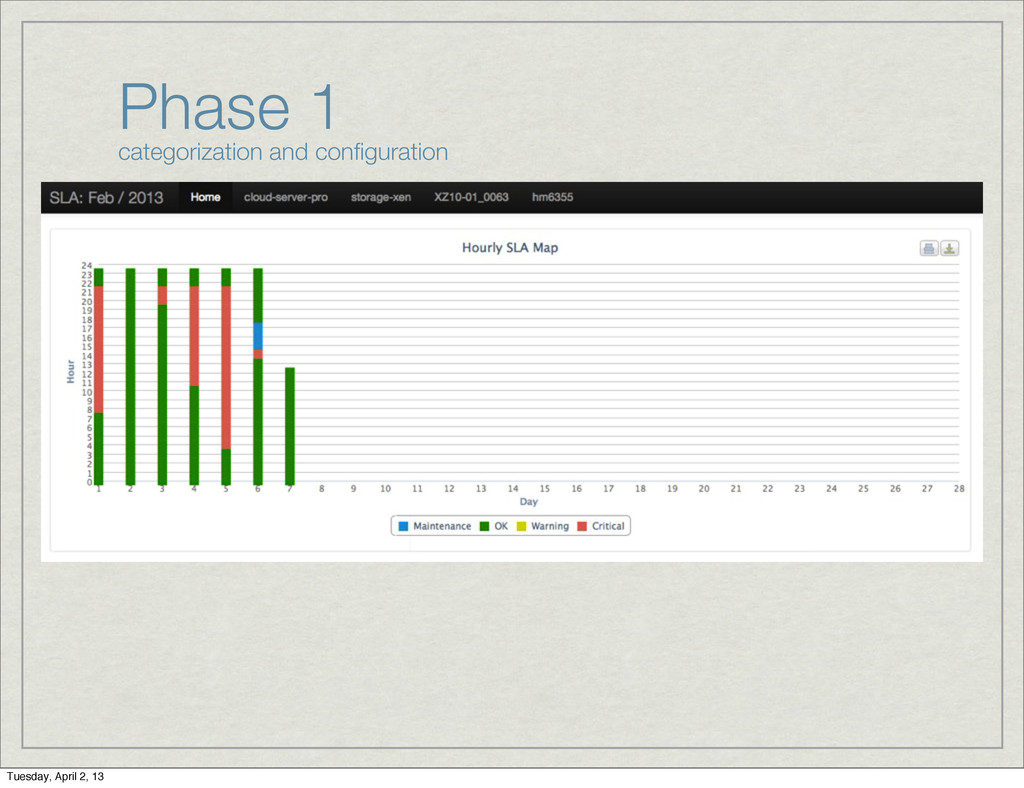This screenshot has width=1024, height=788.
Task: Click the red critical segment on day 4
Action: [194, 336]
